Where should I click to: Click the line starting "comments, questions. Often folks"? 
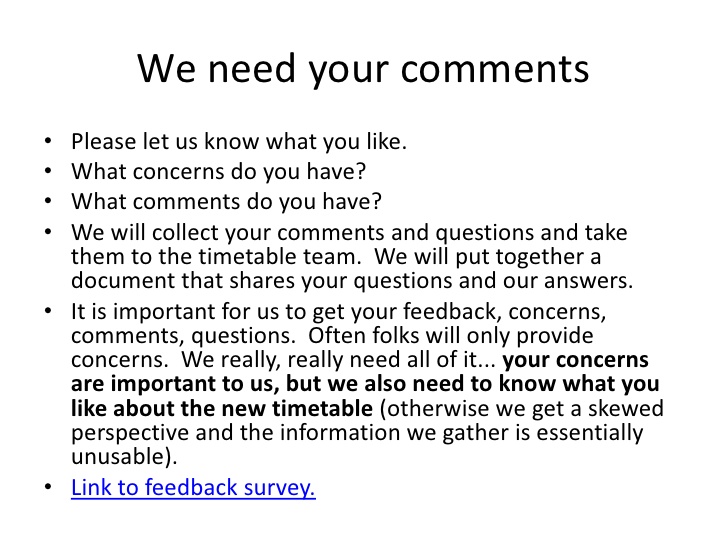coord(333,336)
